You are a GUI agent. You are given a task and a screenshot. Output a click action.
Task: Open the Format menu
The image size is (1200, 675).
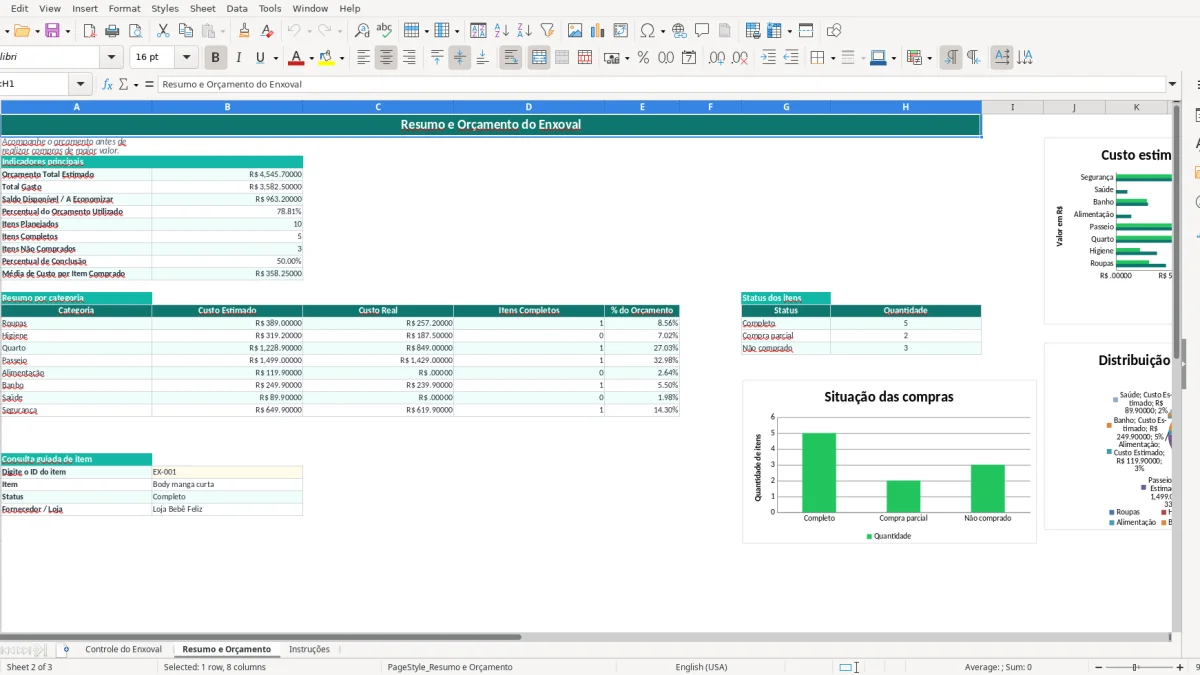(125, 8)
